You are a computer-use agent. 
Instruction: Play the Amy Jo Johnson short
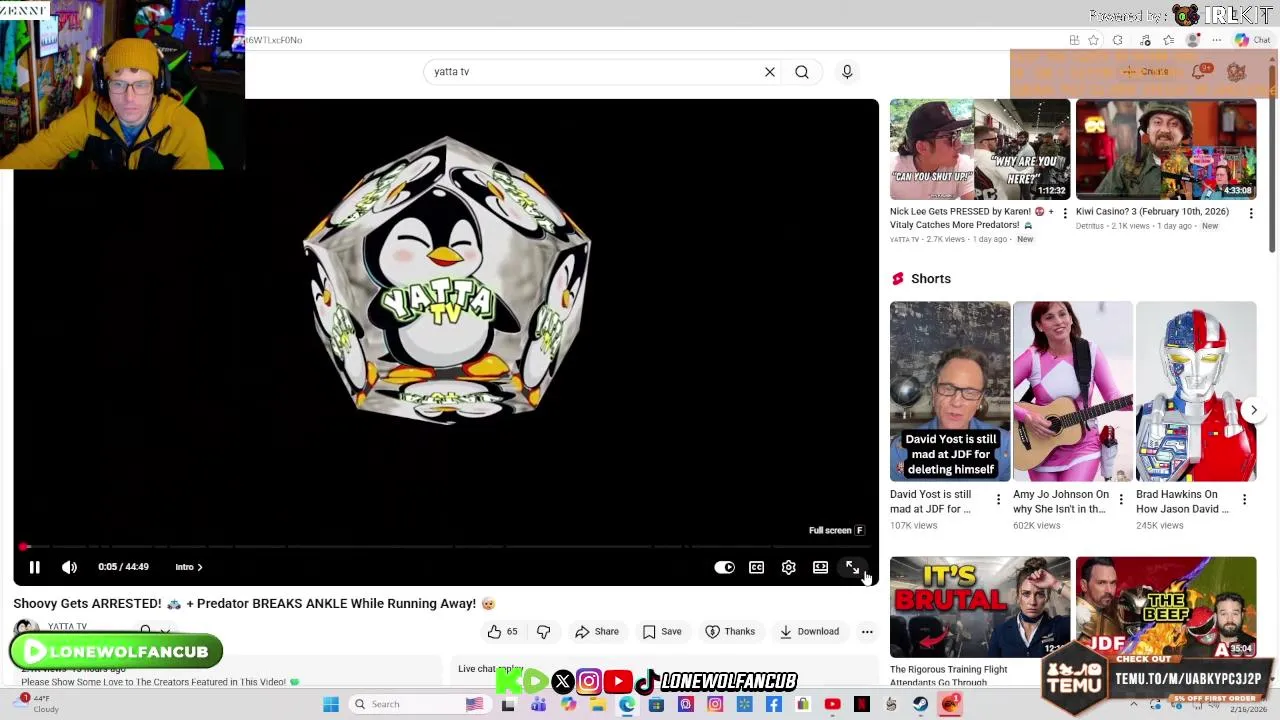(1073, 391)
